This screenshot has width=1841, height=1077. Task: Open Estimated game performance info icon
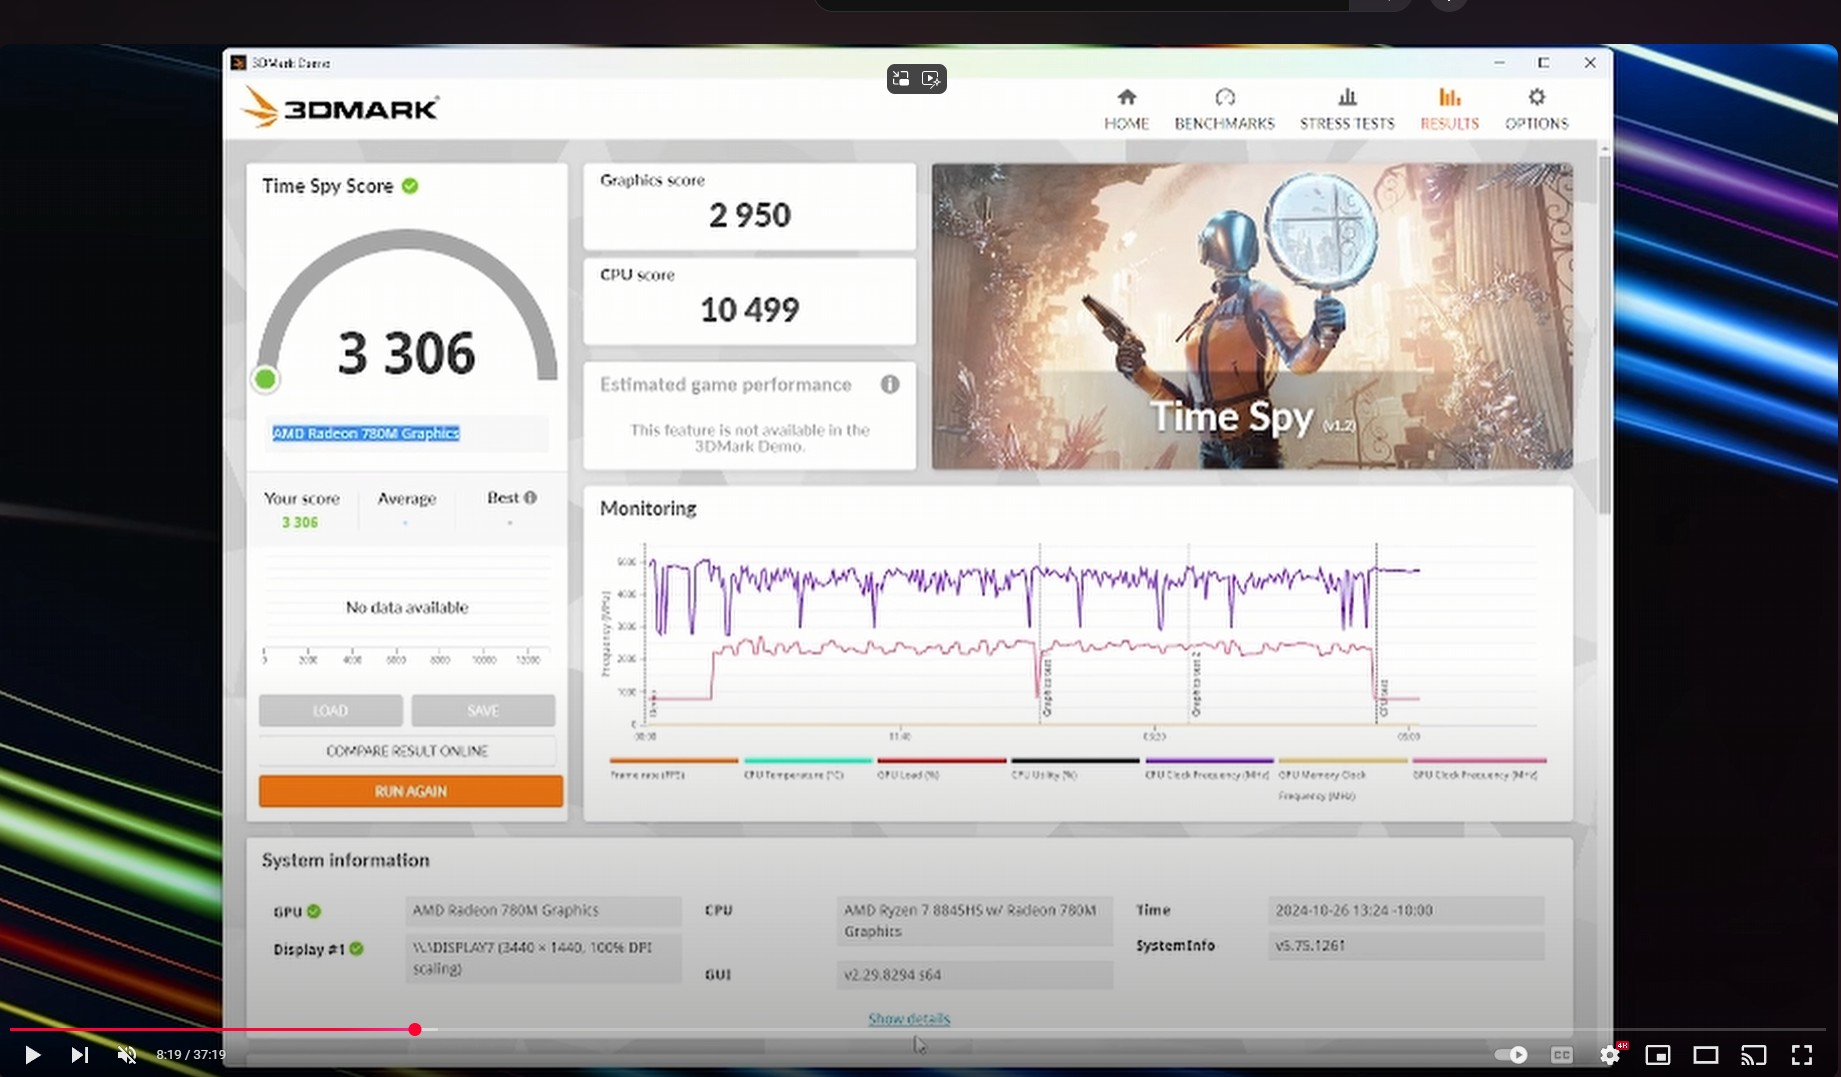point(890,384)
